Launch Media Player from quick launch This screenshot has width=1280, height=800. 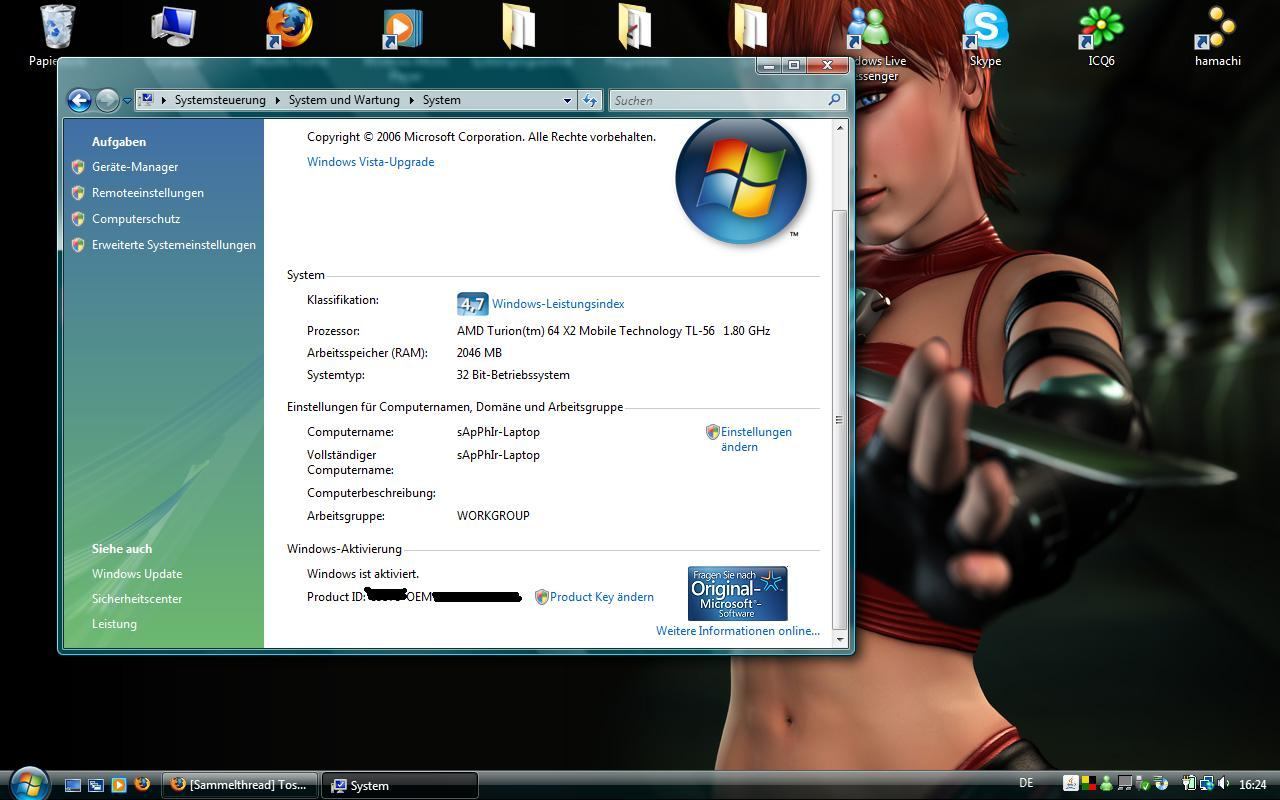coord(119,785)
